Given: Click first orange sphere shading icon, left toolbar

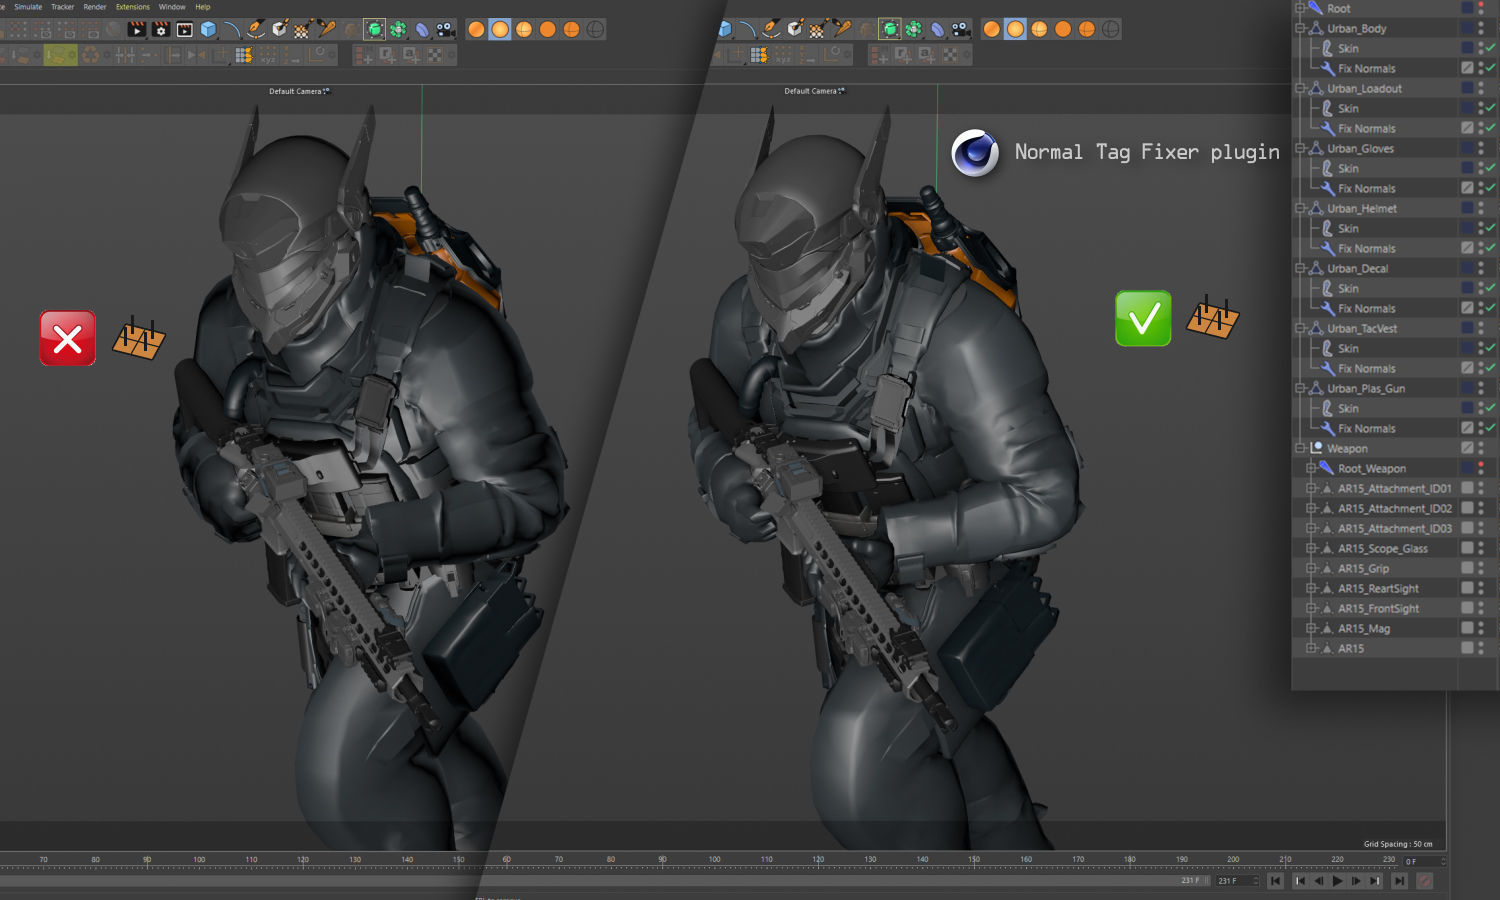Looking at the screenshot, I should click(x=476, y=29).
